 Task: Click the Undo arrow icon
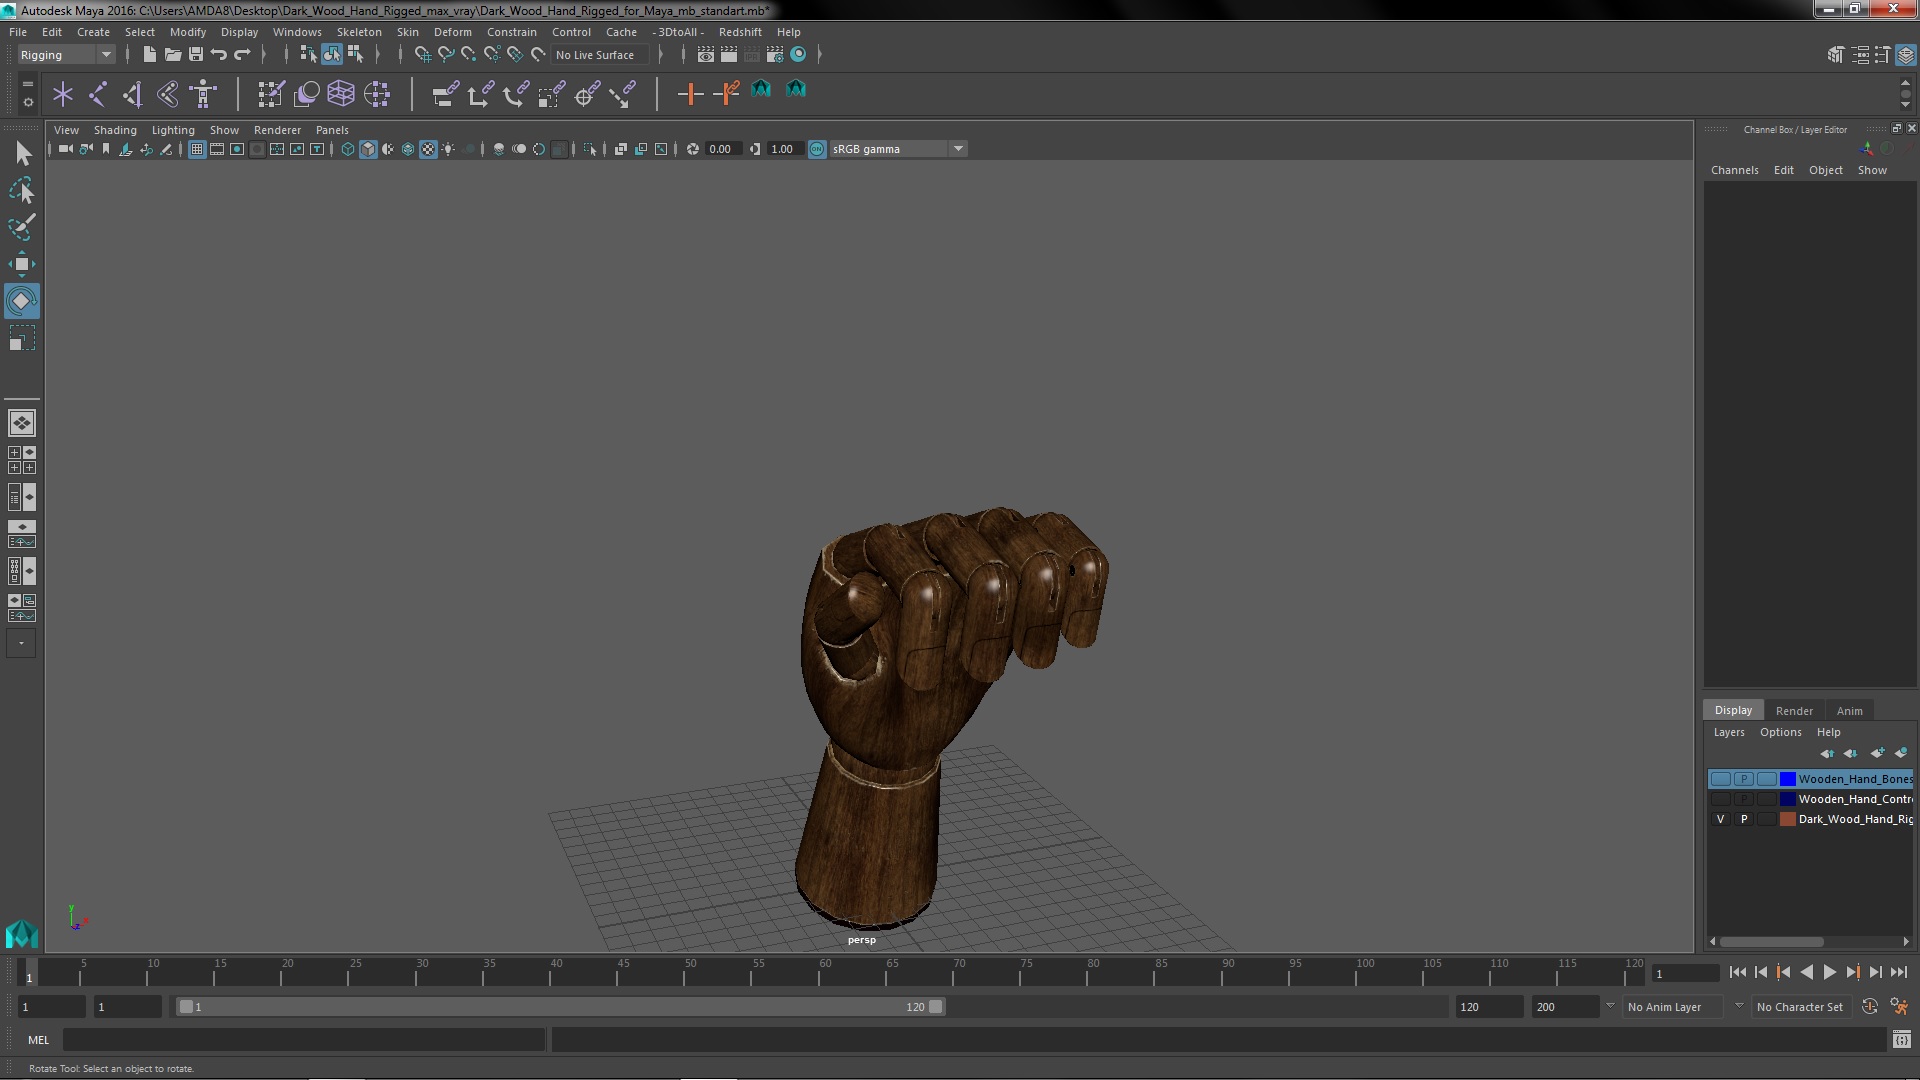pos(219,55)
